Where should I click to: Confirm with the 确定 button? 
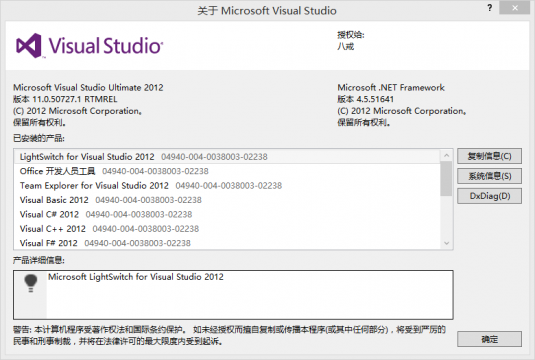point(489,339)
